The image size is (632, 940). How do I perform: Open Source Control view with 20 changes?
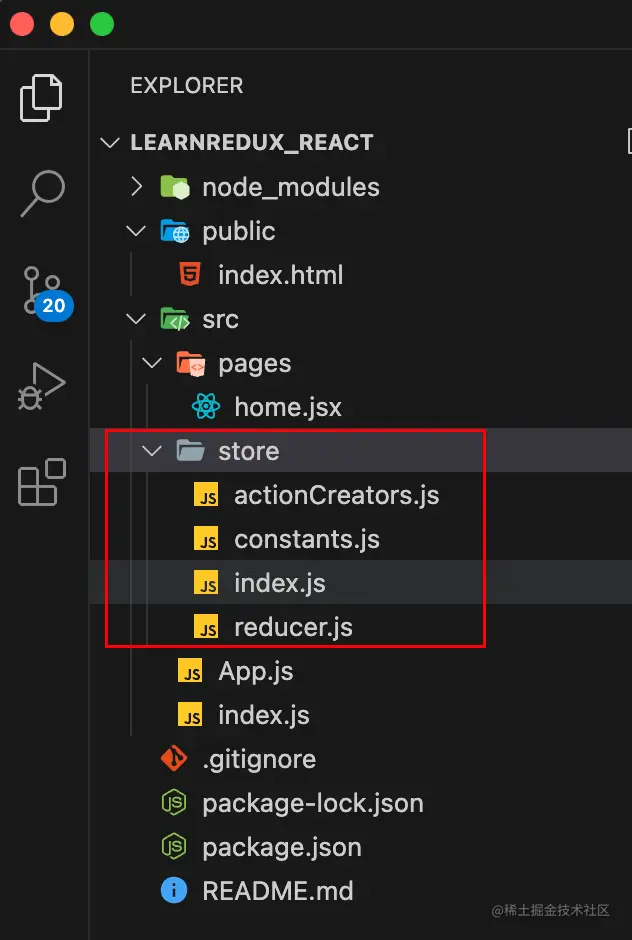(42, 292)
